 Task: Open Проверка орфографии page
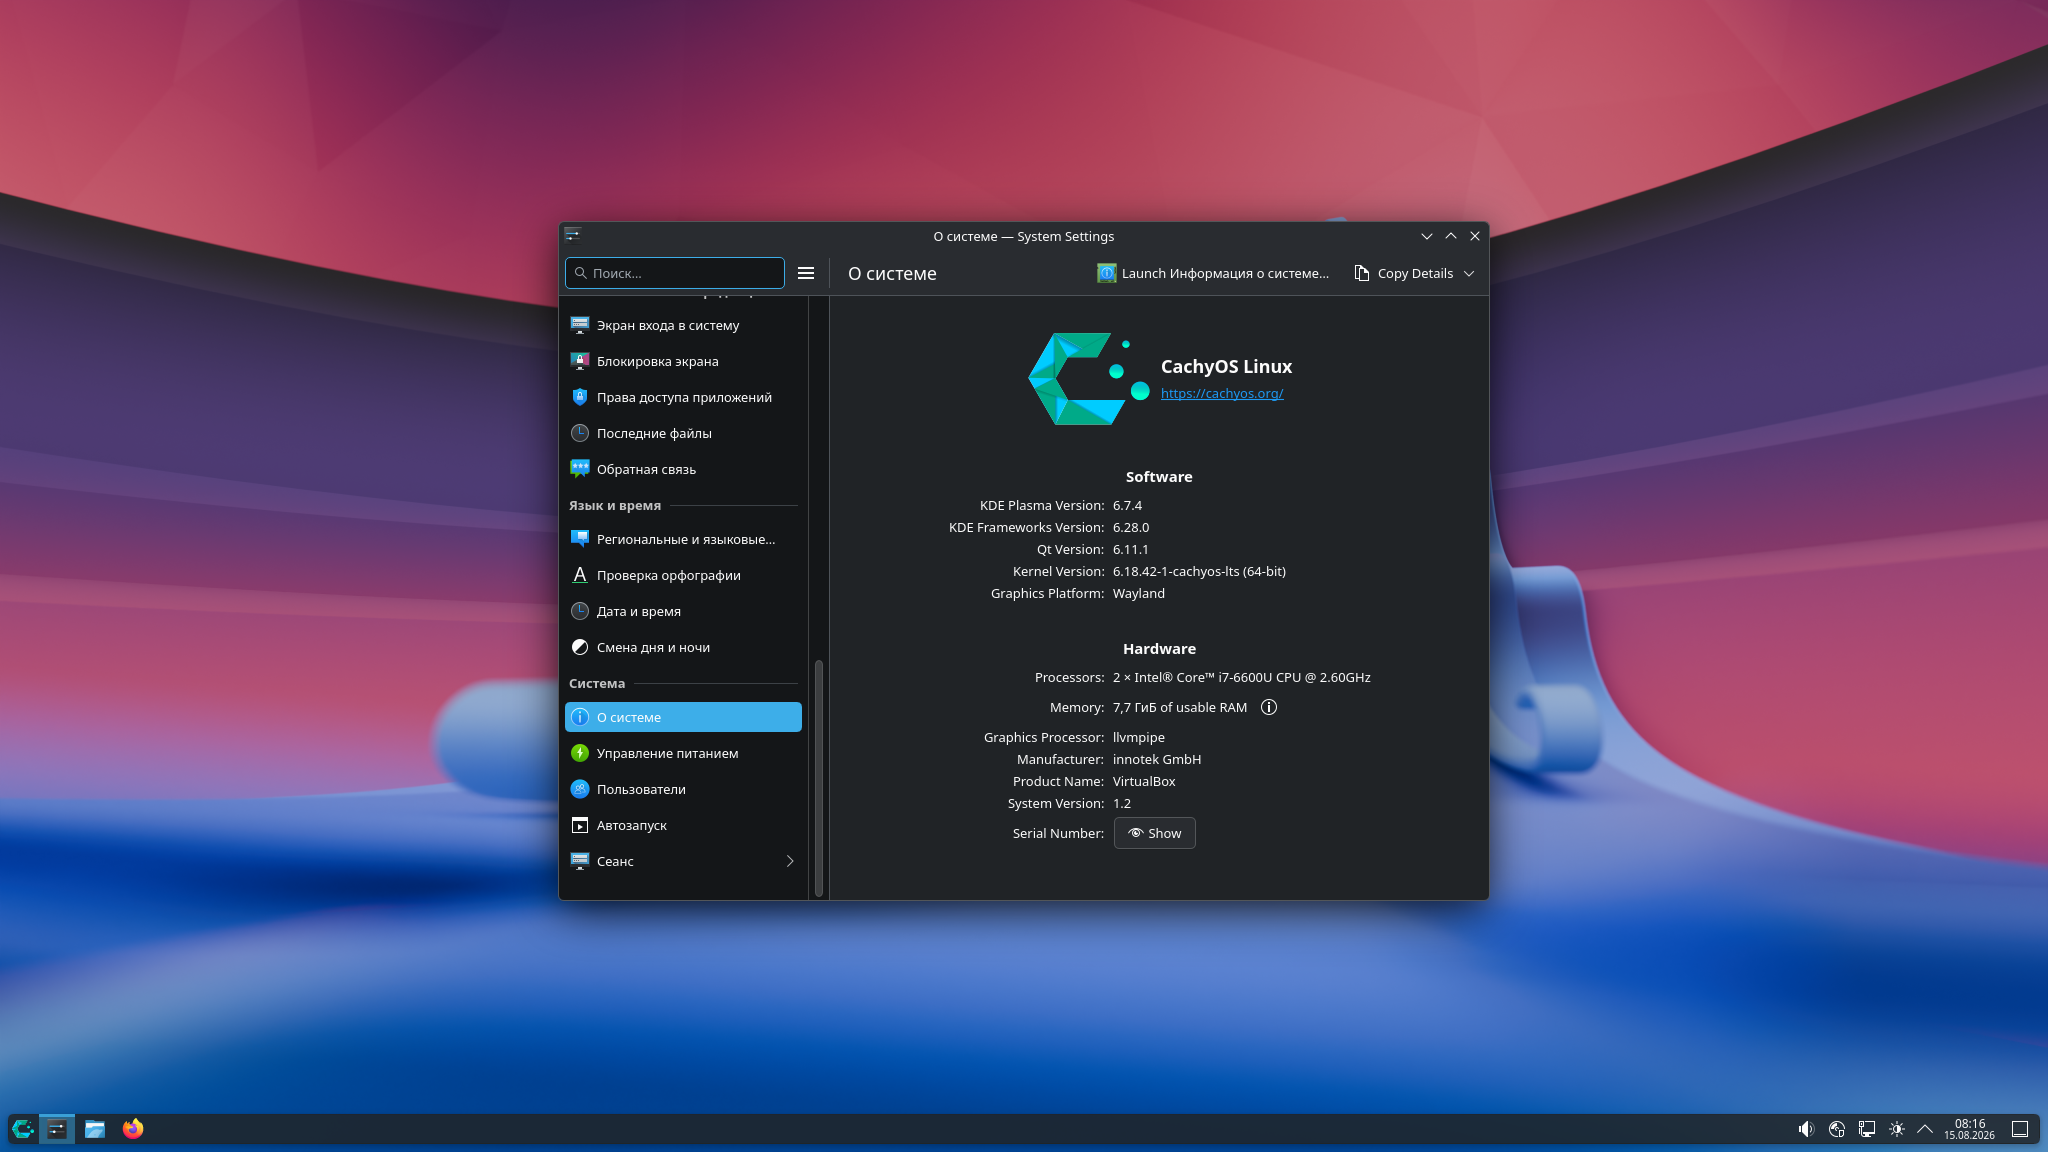coord(683,575)
